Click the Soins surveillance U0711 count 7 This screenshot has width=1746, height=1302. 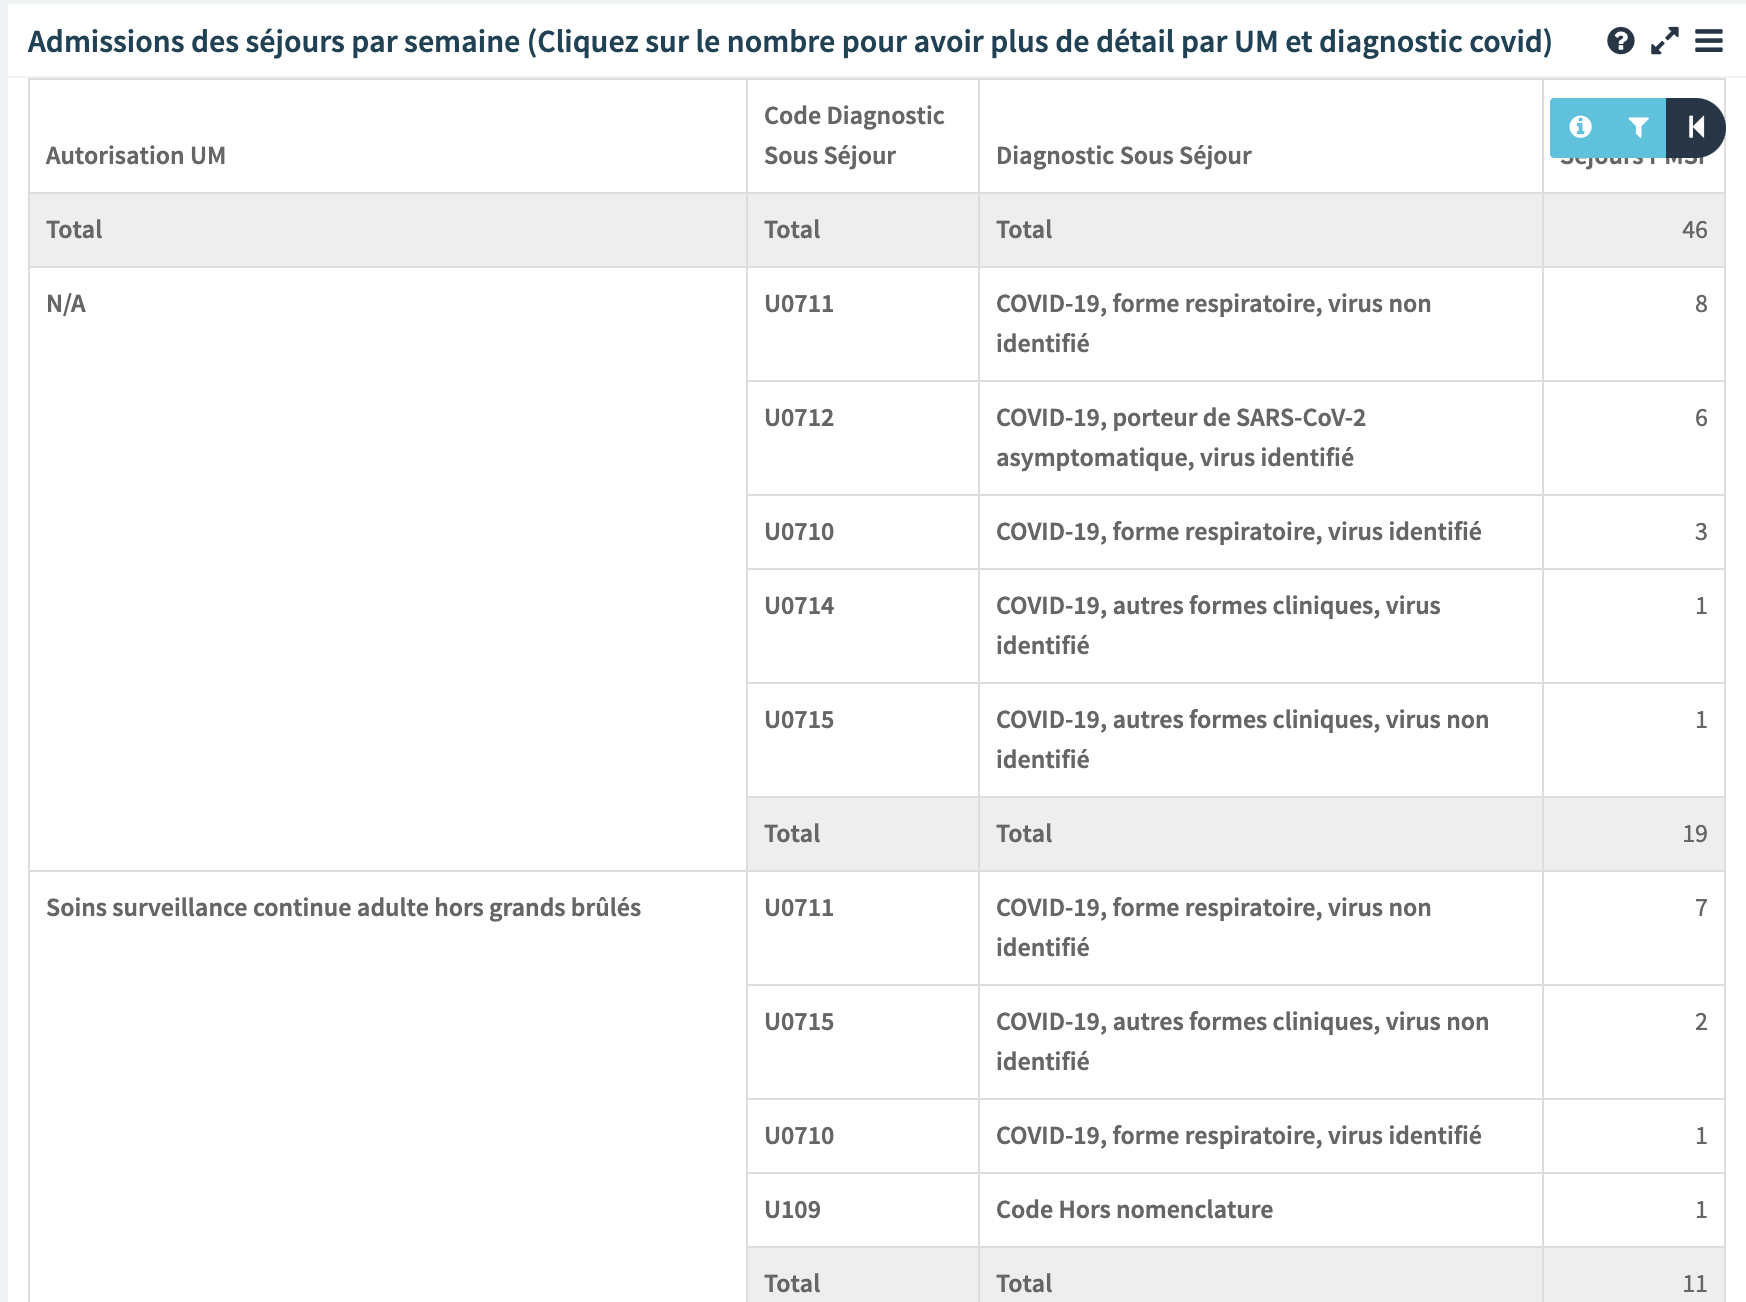click(1701, 908)
